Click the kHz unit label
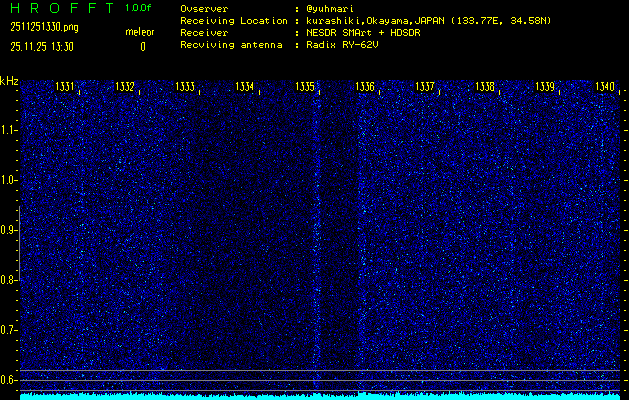Image resolution: width=629 pixels, height=400 pixels. point(9,80)
